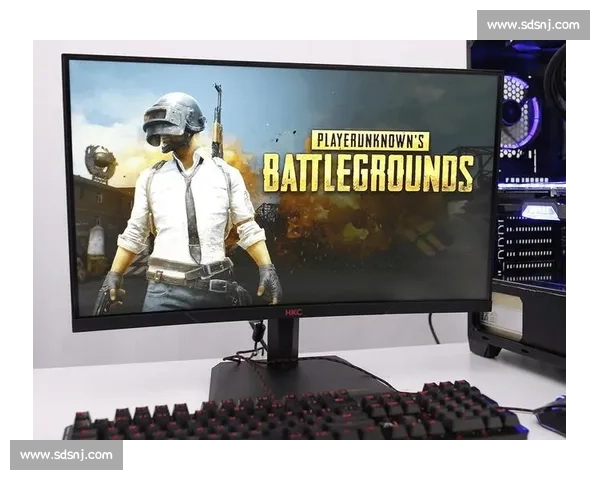Click the soldier's welding helmet

(172, 118)
